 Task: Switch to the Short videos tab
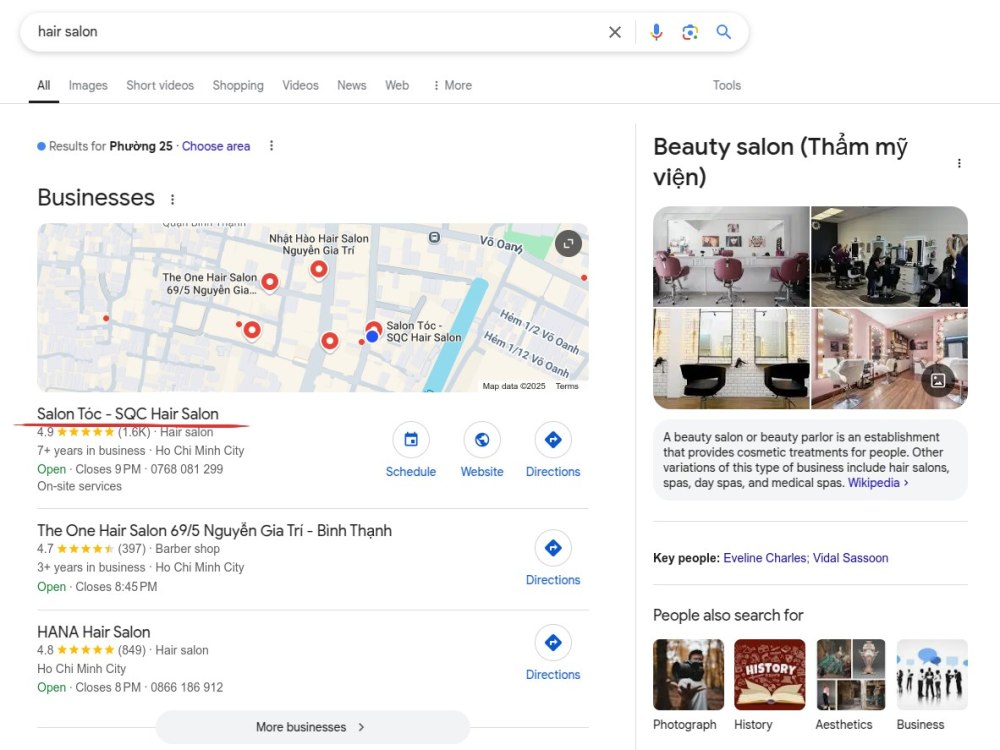point(160,85)
